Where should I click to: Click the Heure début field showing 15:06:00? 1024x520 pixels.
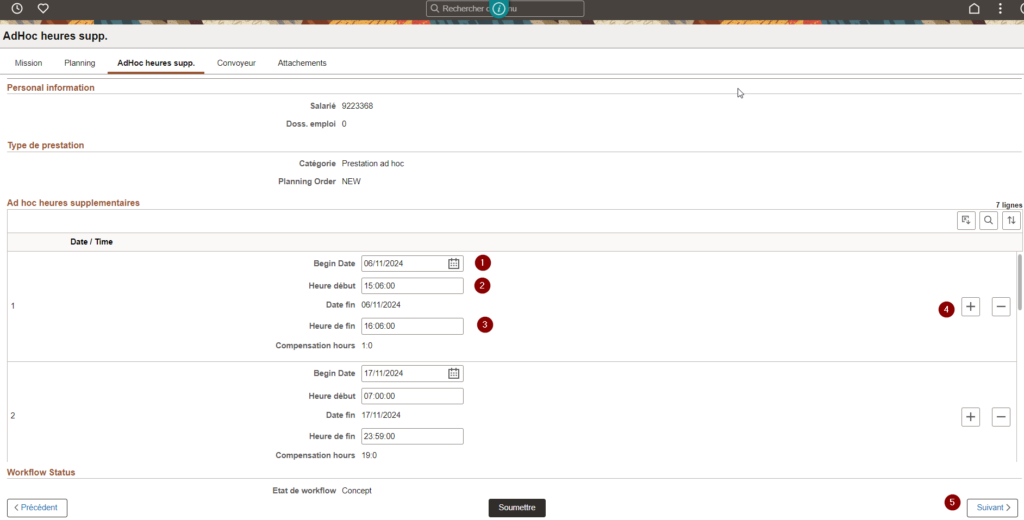(412, 286)
